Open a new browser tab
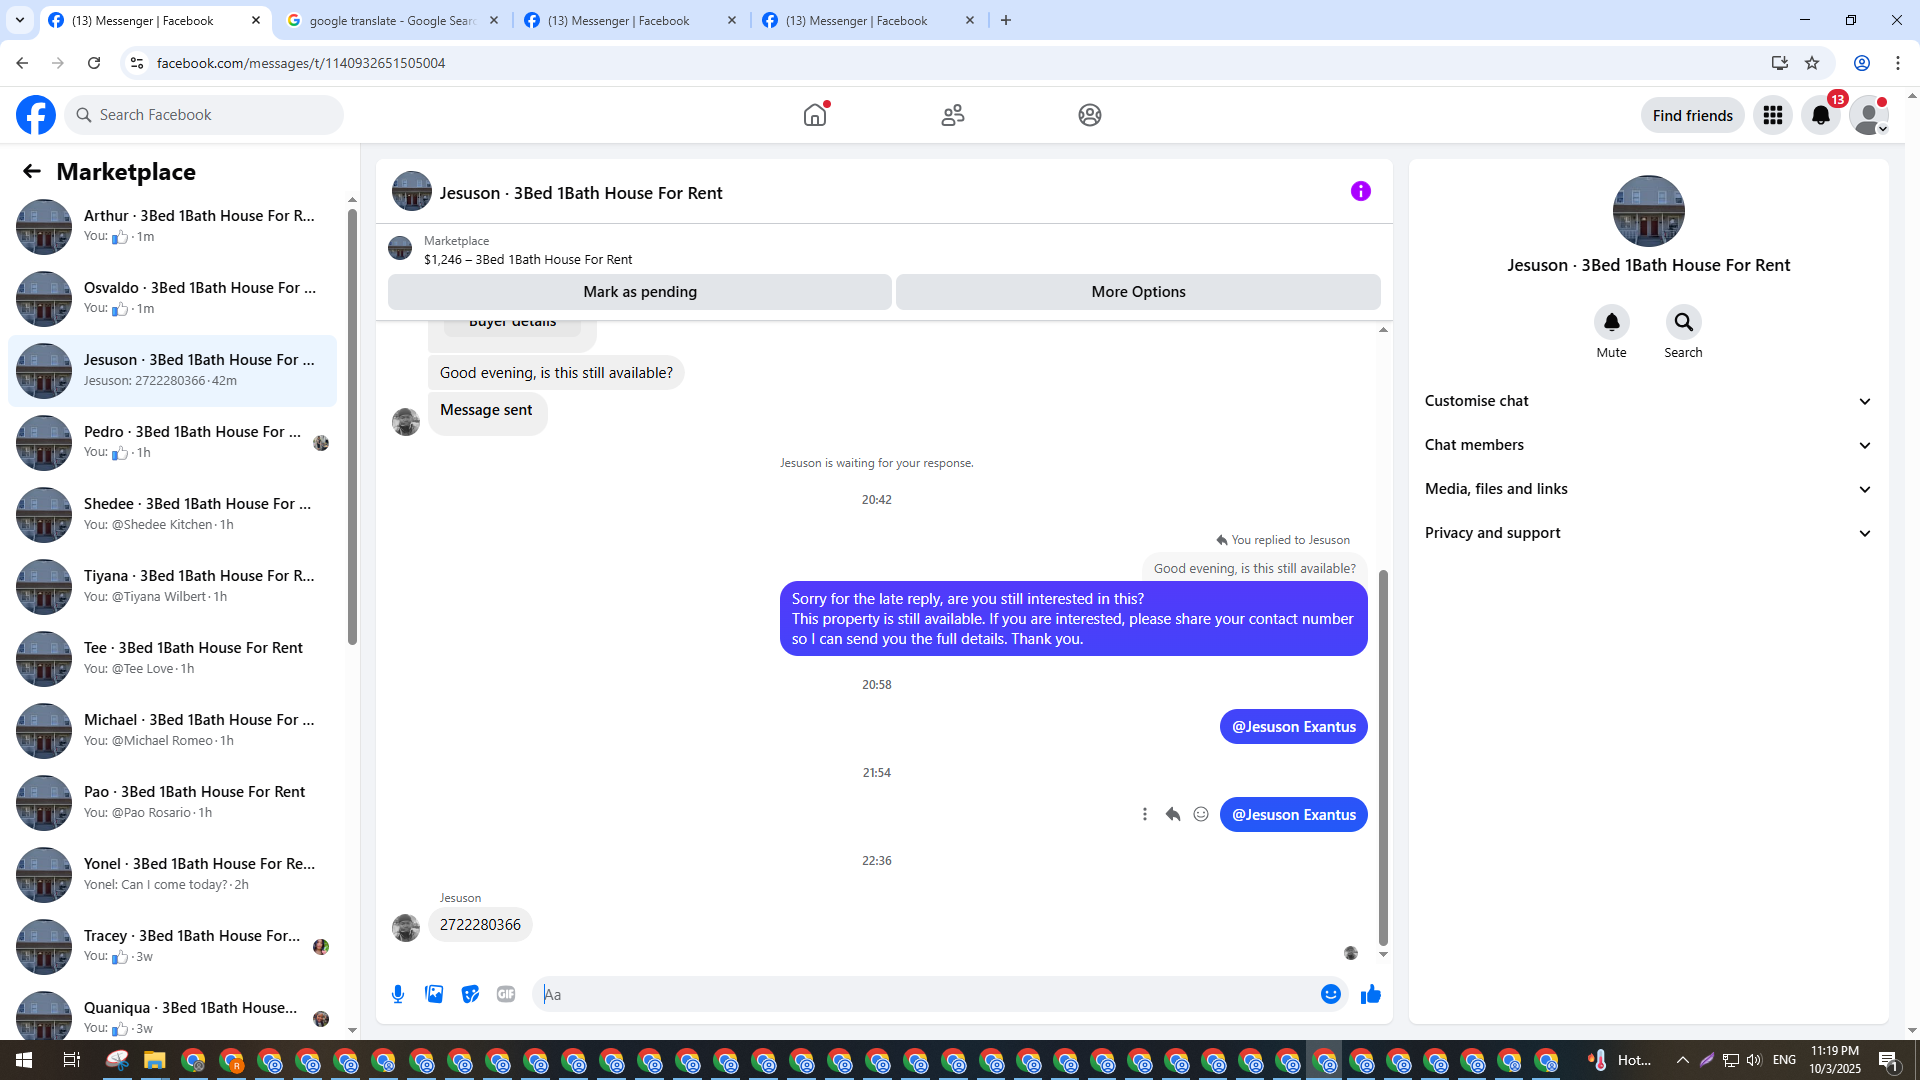Screen dimensions: 1920x1080 pyautogui.click(x=1006, y=20)
